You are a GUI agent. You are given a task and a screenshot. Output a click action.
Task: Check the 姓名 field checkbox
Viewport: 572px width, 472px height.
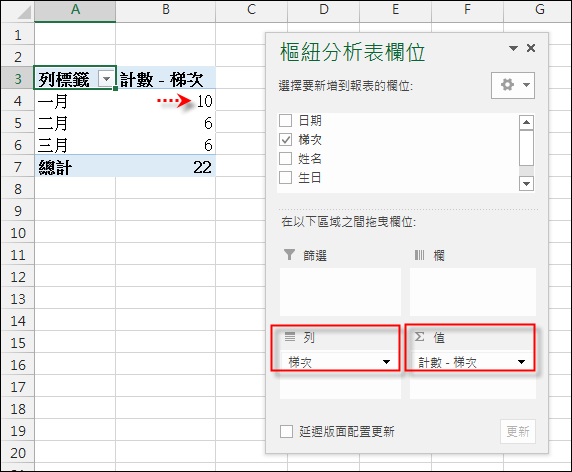tap(285, 158)
